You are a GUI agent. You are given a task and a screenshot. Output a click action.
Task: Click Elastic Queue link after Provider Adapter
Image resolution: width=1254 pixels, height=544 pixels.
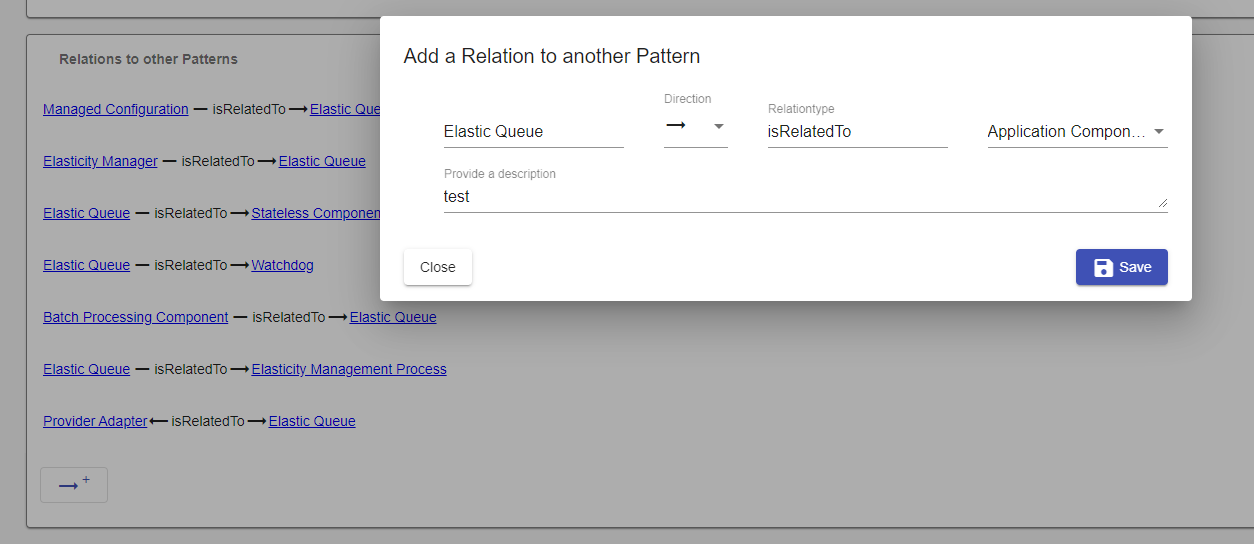click(312, 421)
